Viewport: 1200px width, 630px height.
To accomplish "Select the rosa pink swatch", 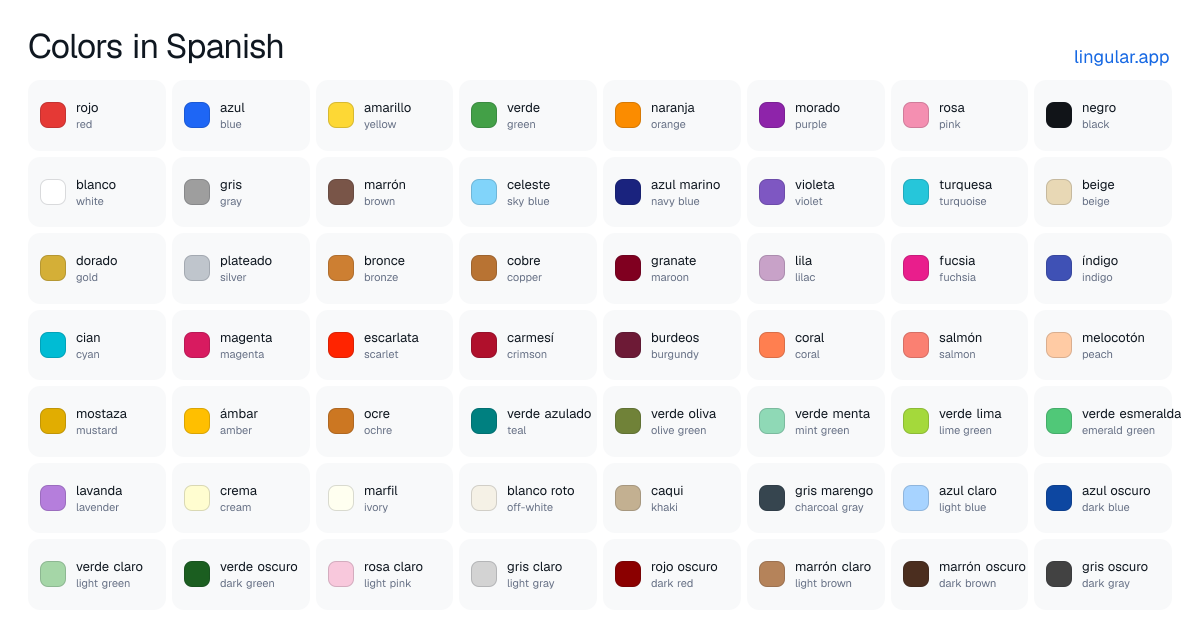I will (916, 115).
